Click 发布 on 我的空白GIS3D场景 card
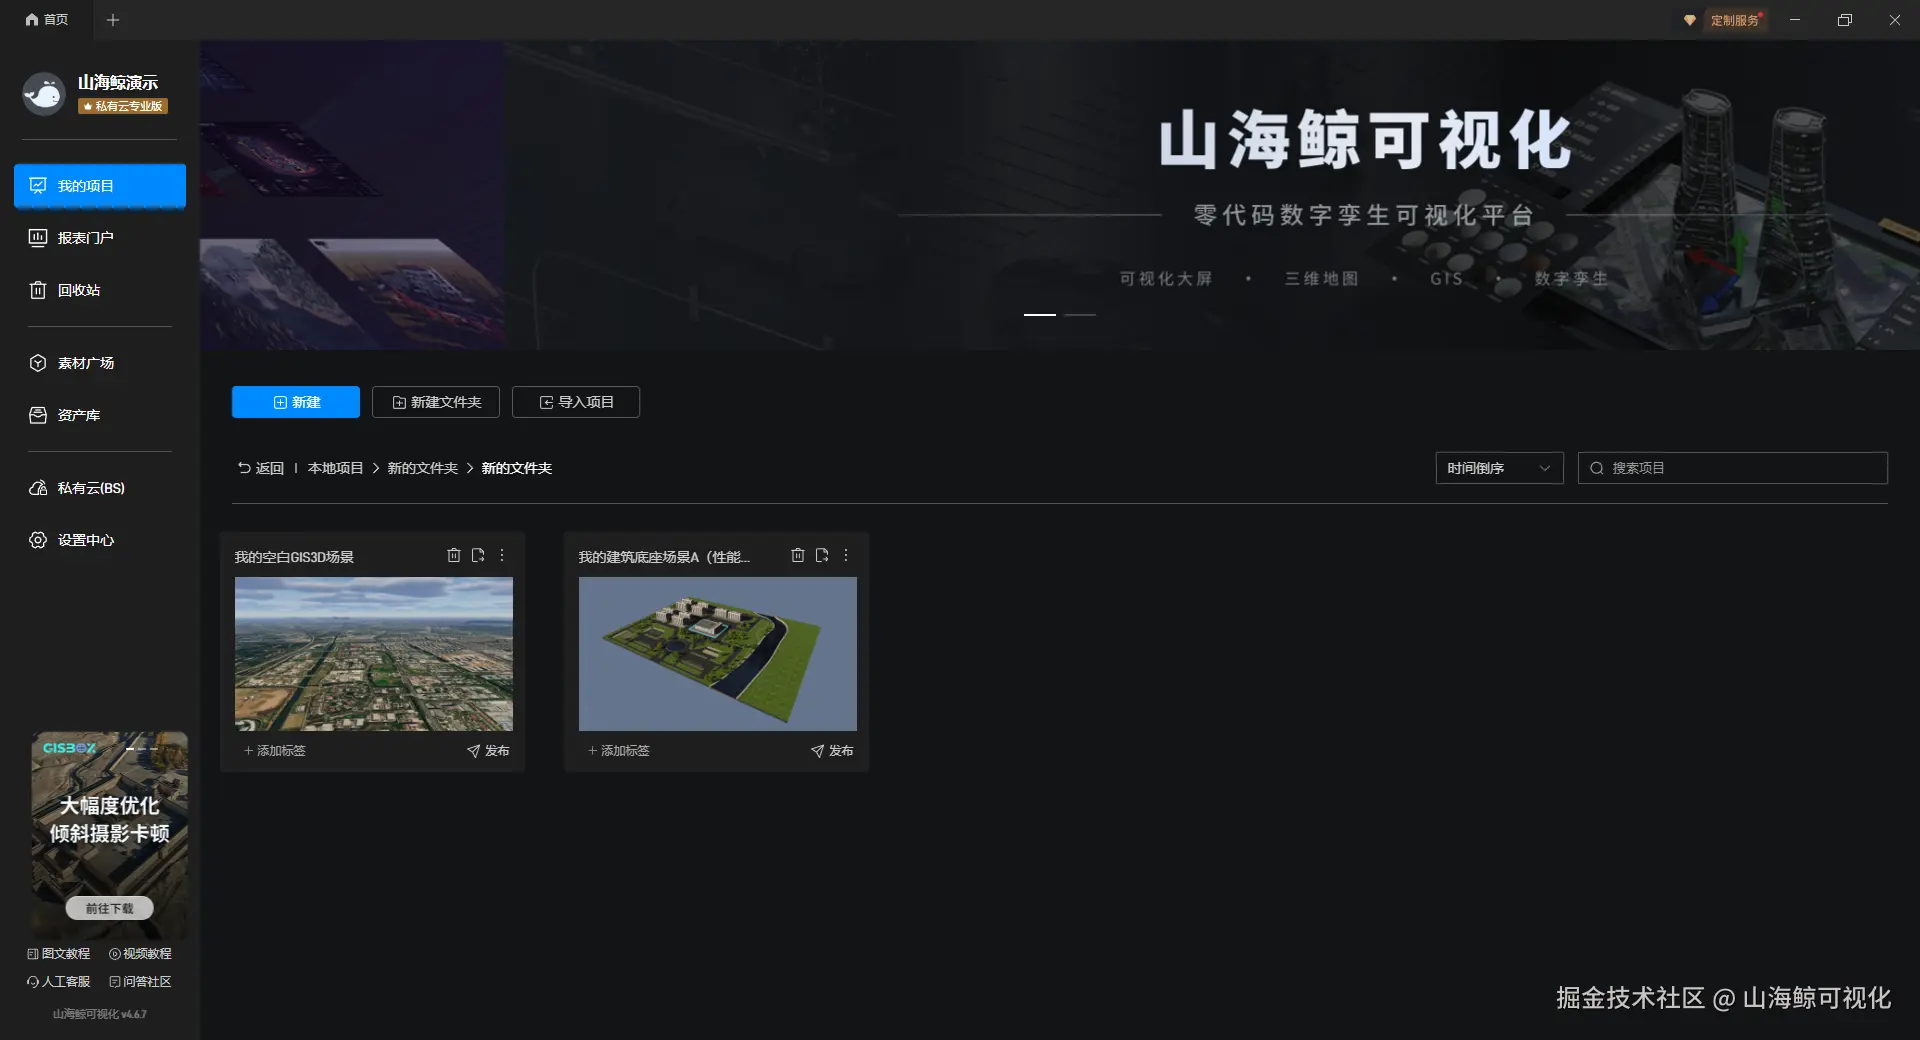 [488, 750]
